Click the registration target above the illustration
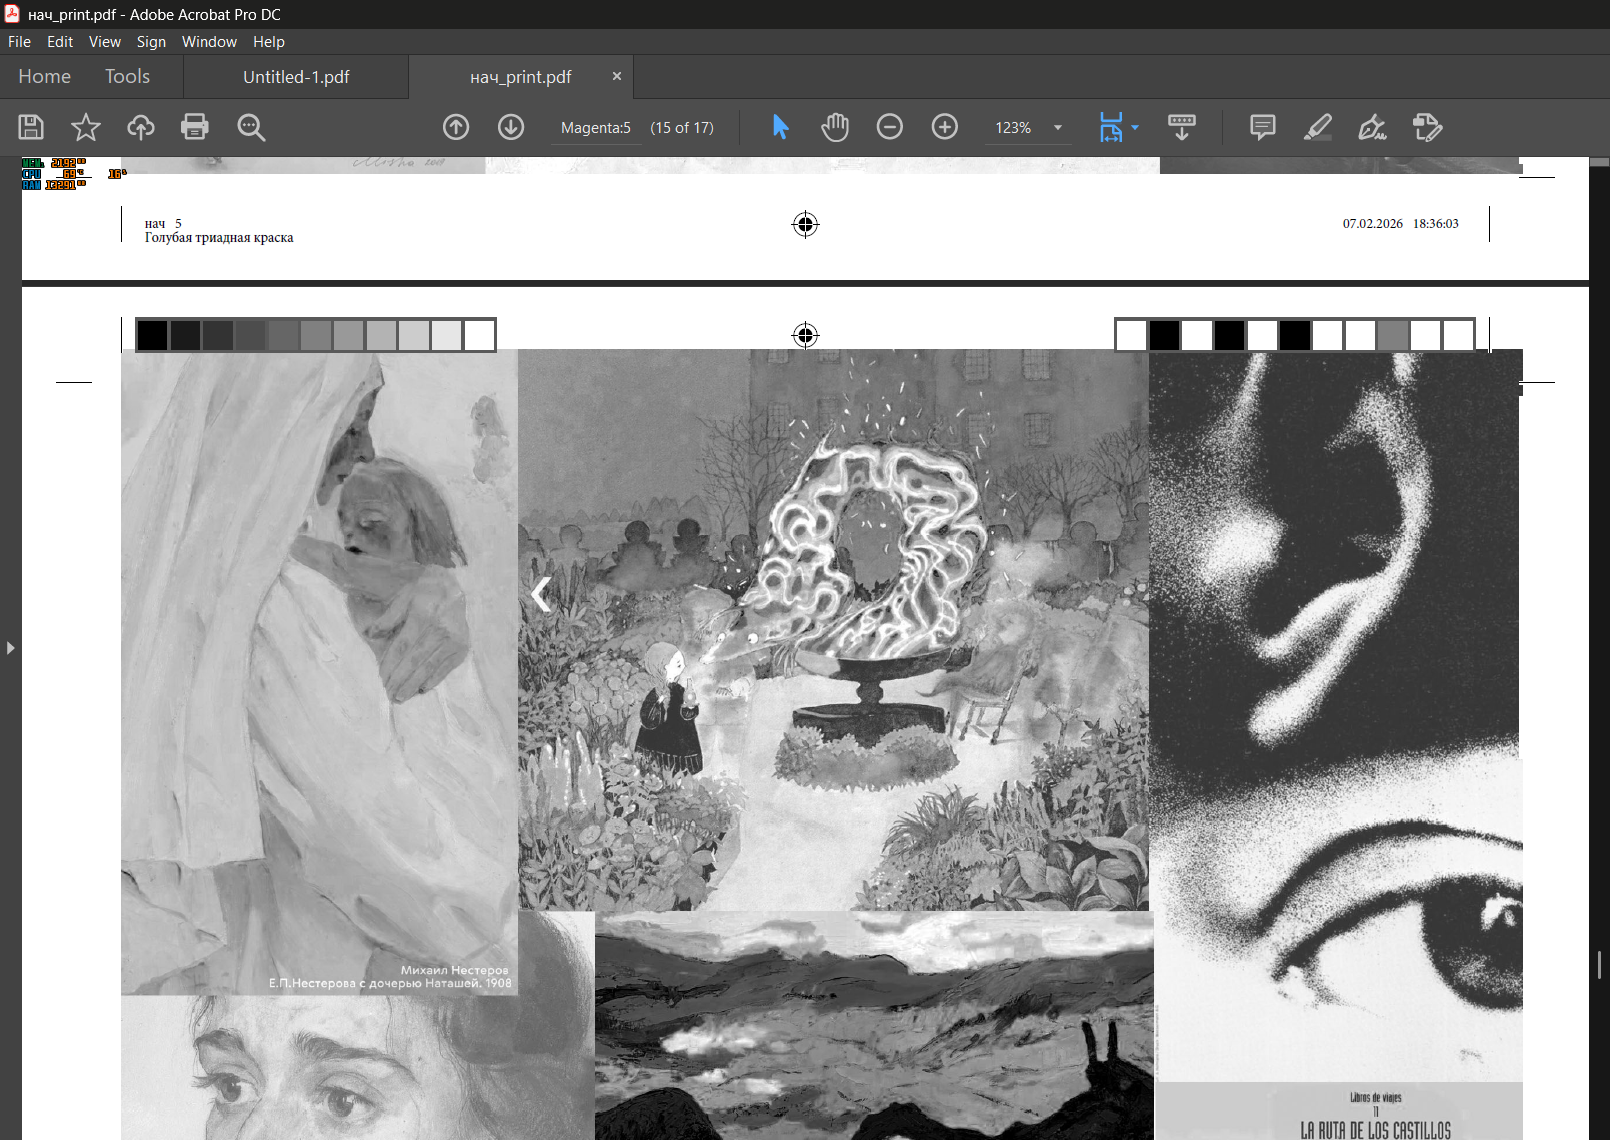Screen dimensions: 1610x1140 (805, 335)
